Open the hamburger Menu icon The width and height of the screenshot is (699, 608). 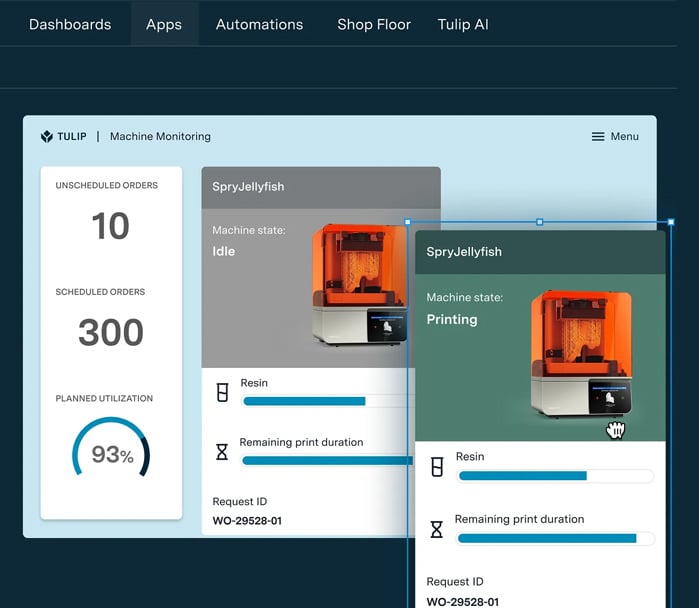tap(598, 136)
